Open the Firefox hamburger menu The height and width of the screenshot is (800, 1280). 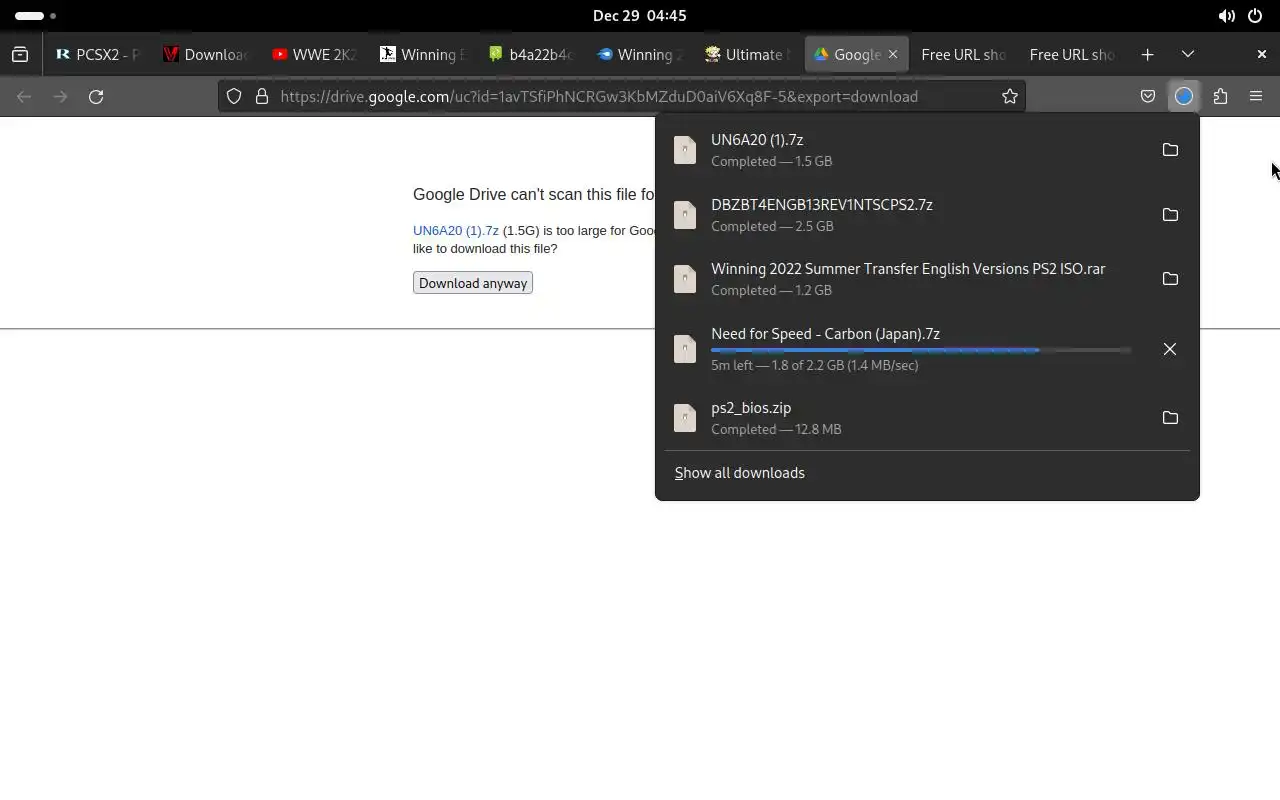pyautogui.click(x=1256, y=96)
